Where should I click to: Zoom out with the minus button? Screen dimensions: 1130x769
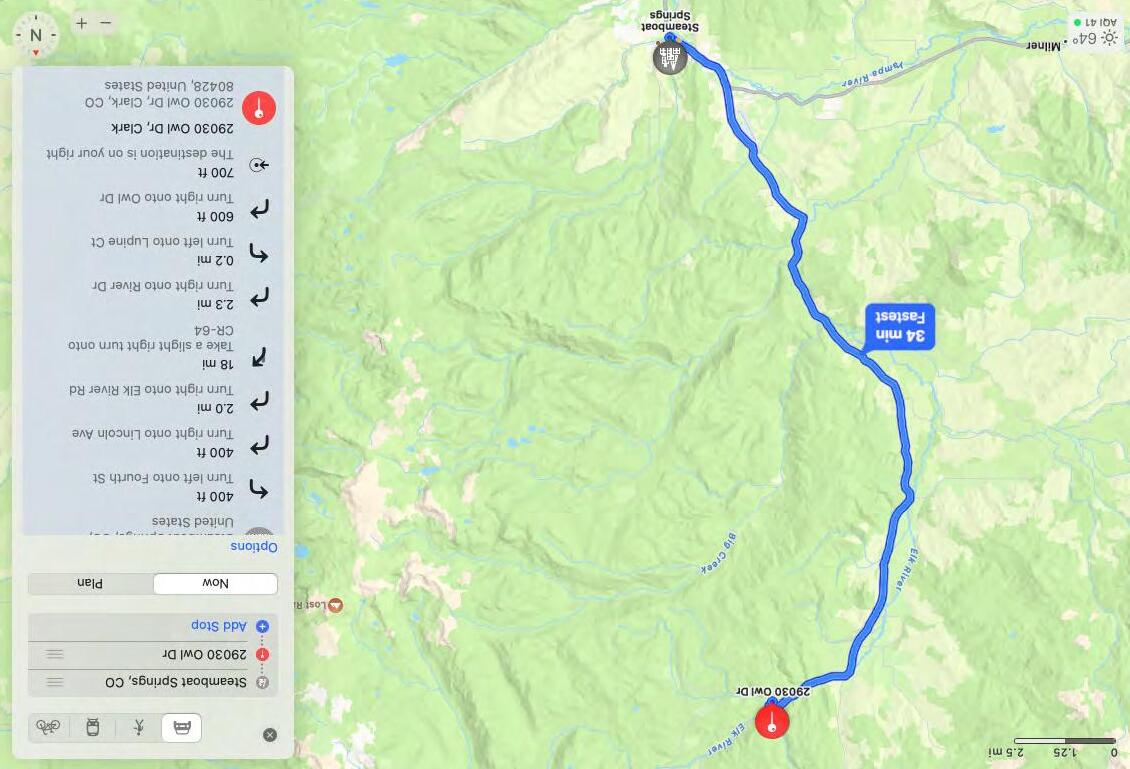[106, 24]
